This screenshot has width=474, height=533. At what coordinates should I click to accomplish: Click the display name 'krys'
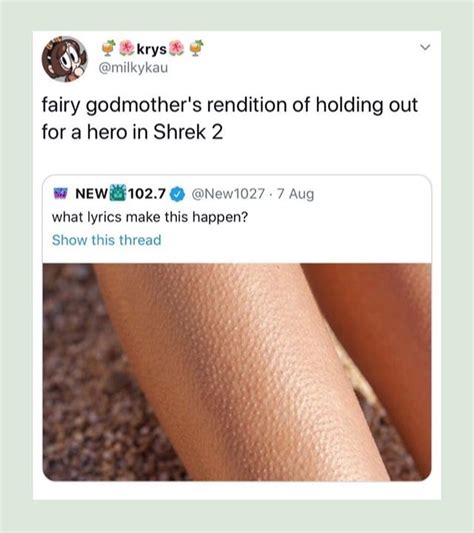point(152,49)
